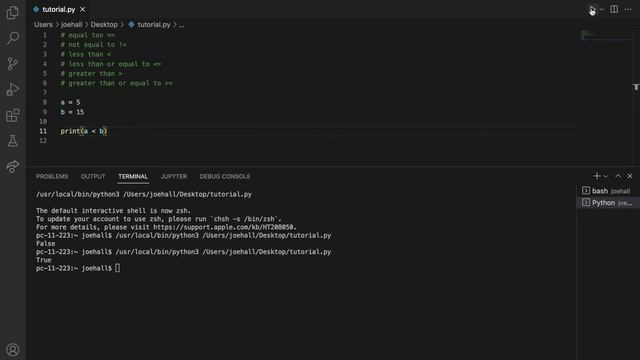Viewport: 640px width, 360px height.
Task: Switch to the Jupyter panel tab
Action: 173,176
